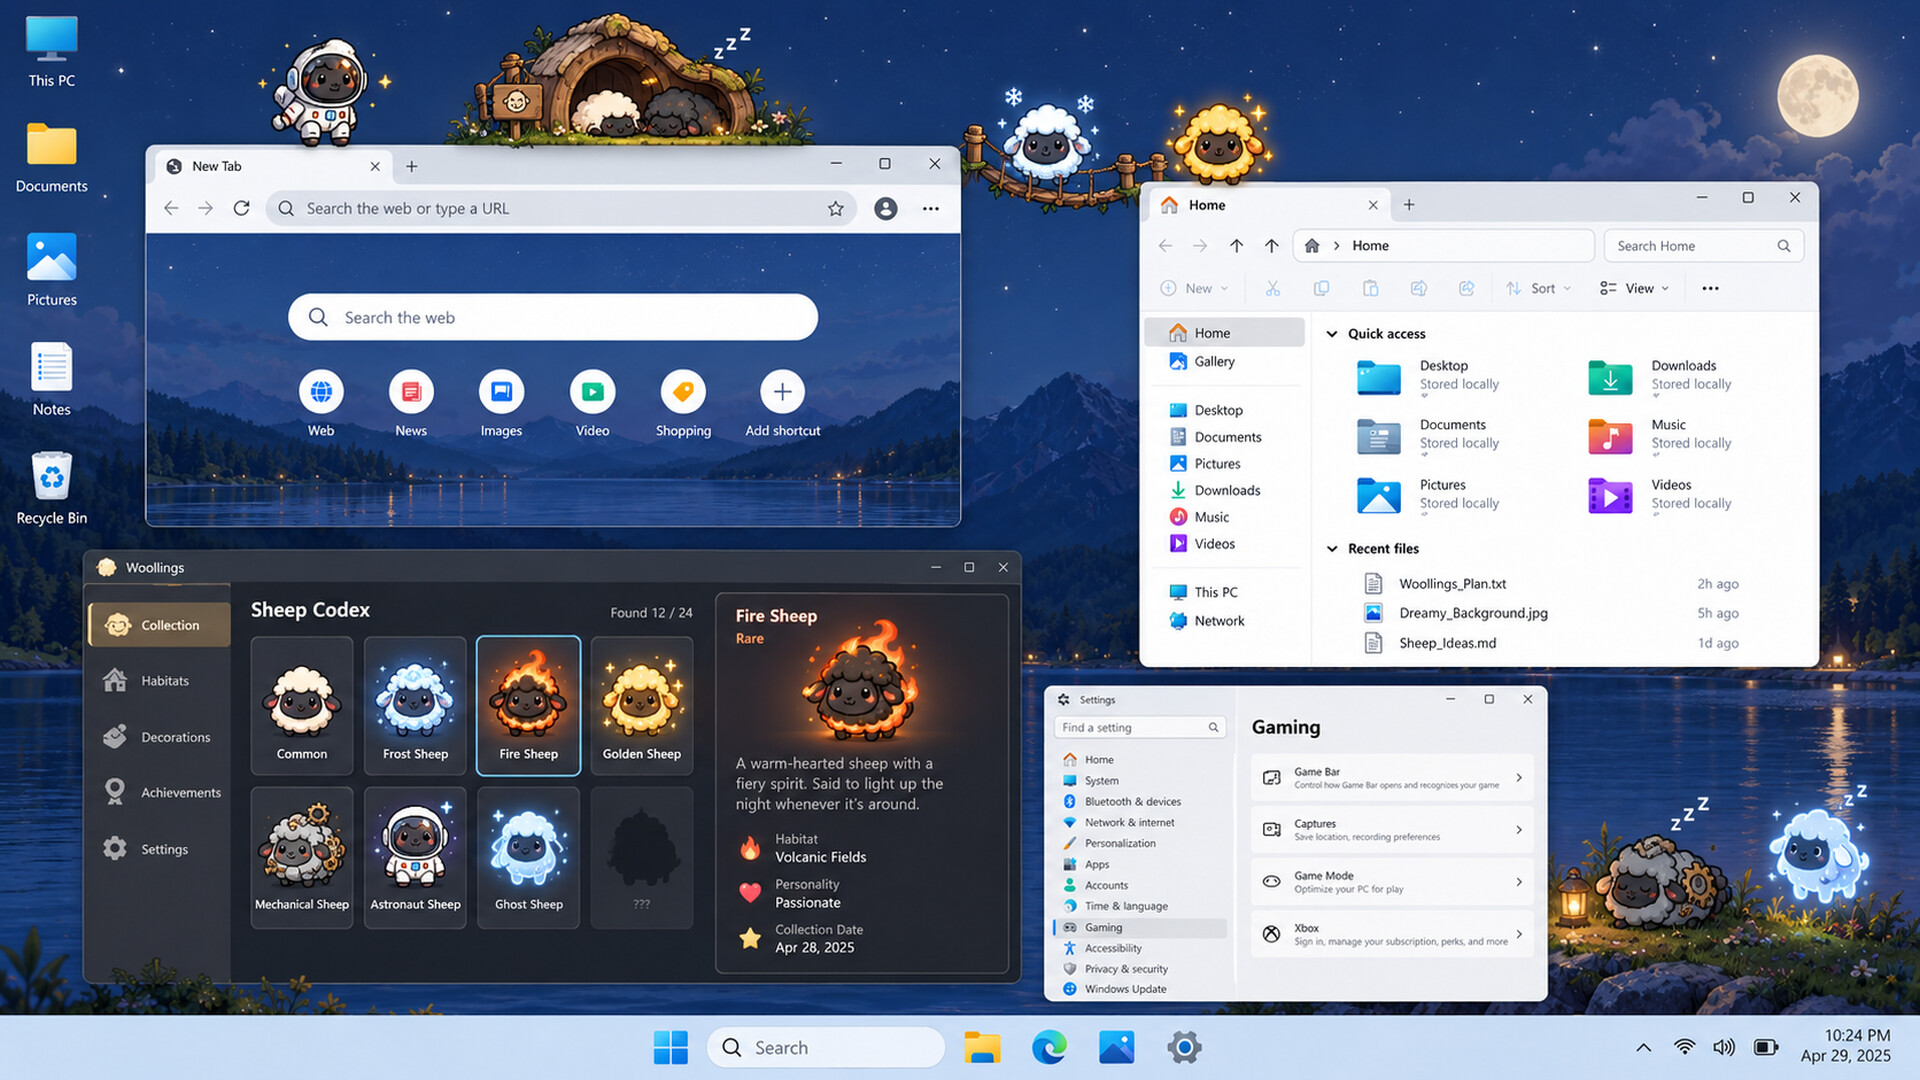Open Game Mode settings
Viewport: 1920px width, 1080px height.
[1392, 882]
